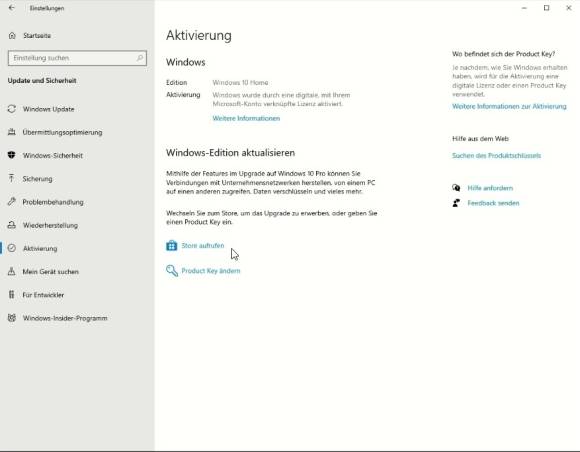
Task: Click the key icon beside Product Key ändern
Action: [x=172, y=271]
